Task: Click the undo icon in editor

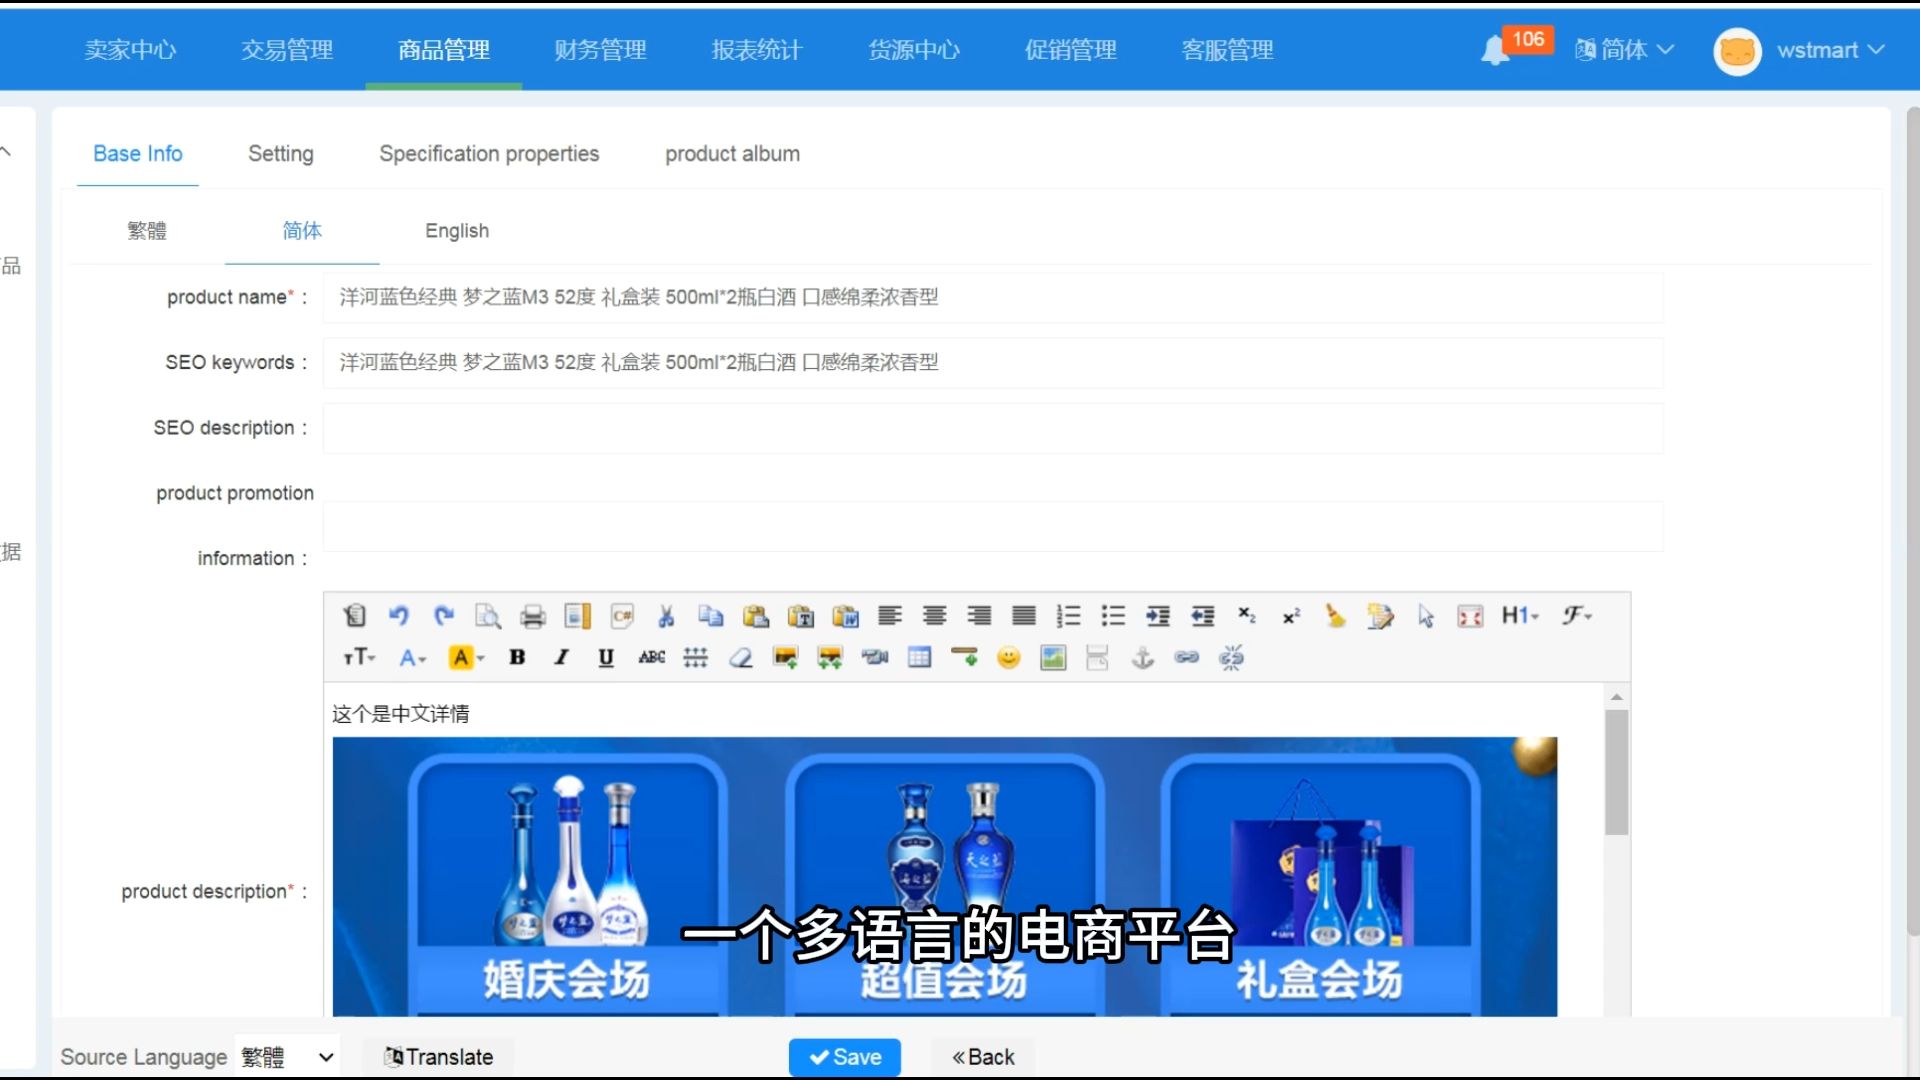Action: 399,616
